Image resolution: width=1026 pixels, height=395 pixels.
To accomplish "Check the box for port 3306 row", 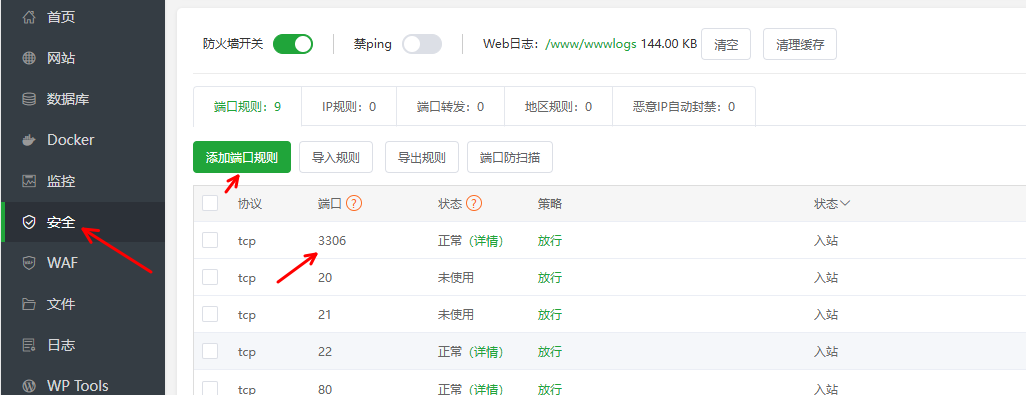I will click(210, 241).
